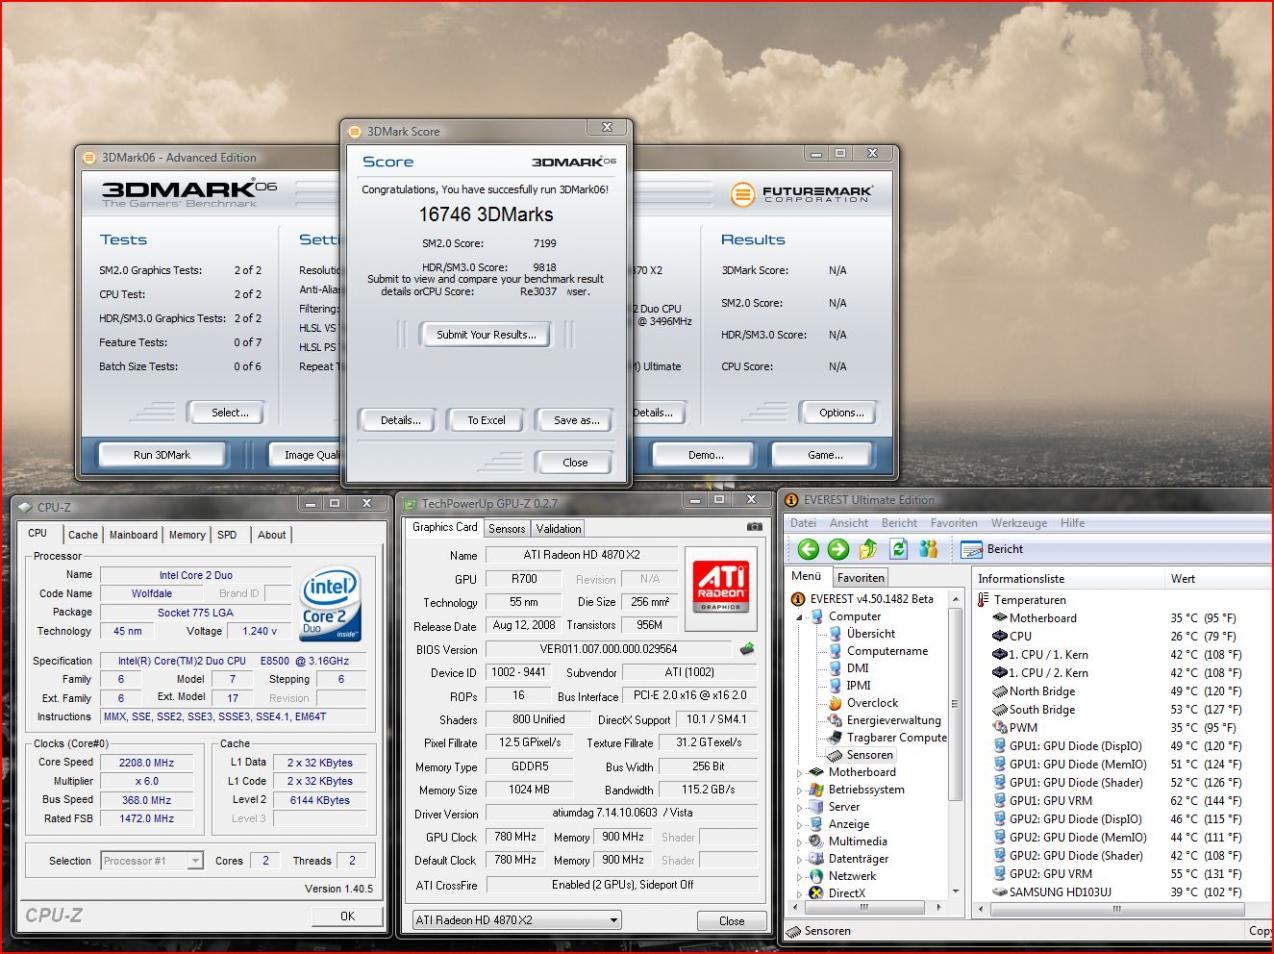Click Details button in 3DMark Score dialog
Image resolution: width=1274 pixels, height=954 pixels.
pyautogui.click(x=400, y=420)
